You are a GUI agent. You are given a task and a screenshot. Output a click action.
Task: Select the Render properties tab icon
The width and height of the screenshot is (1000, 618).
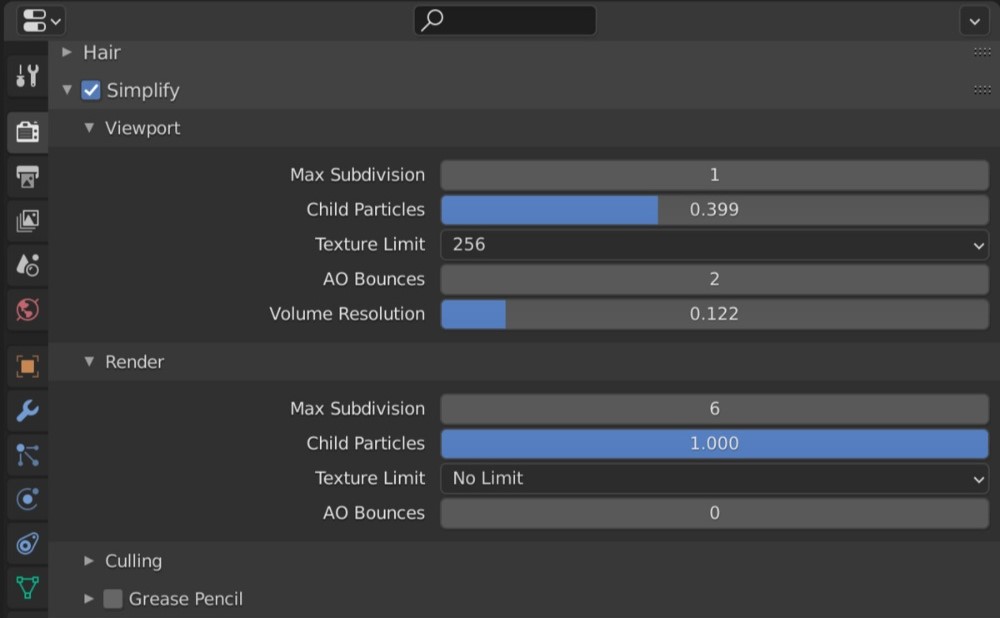tap(28, 131)
